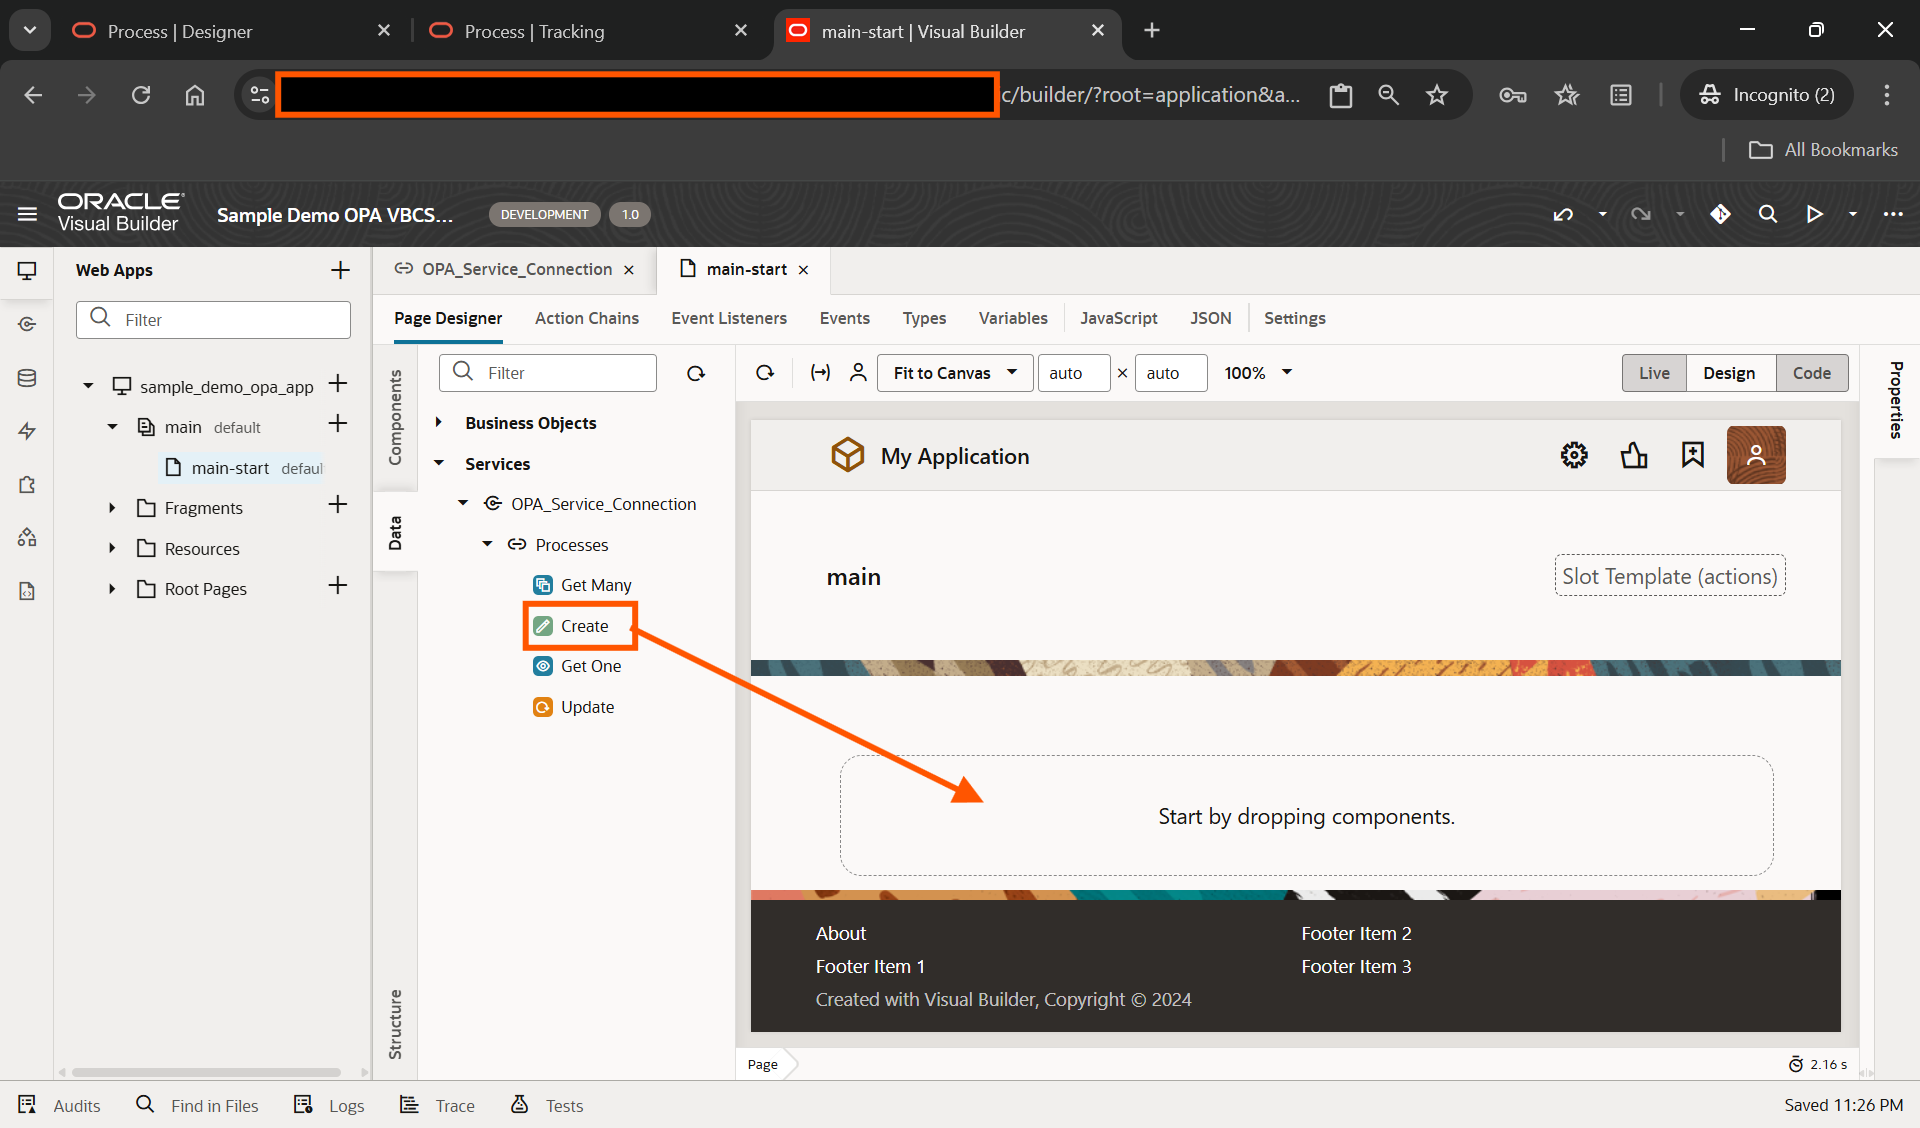Image resolution: width=1920 pixels, height=1128 pixels.
Task: Select the Business Objects database icon in sidebar
Action: click(27, 377)
